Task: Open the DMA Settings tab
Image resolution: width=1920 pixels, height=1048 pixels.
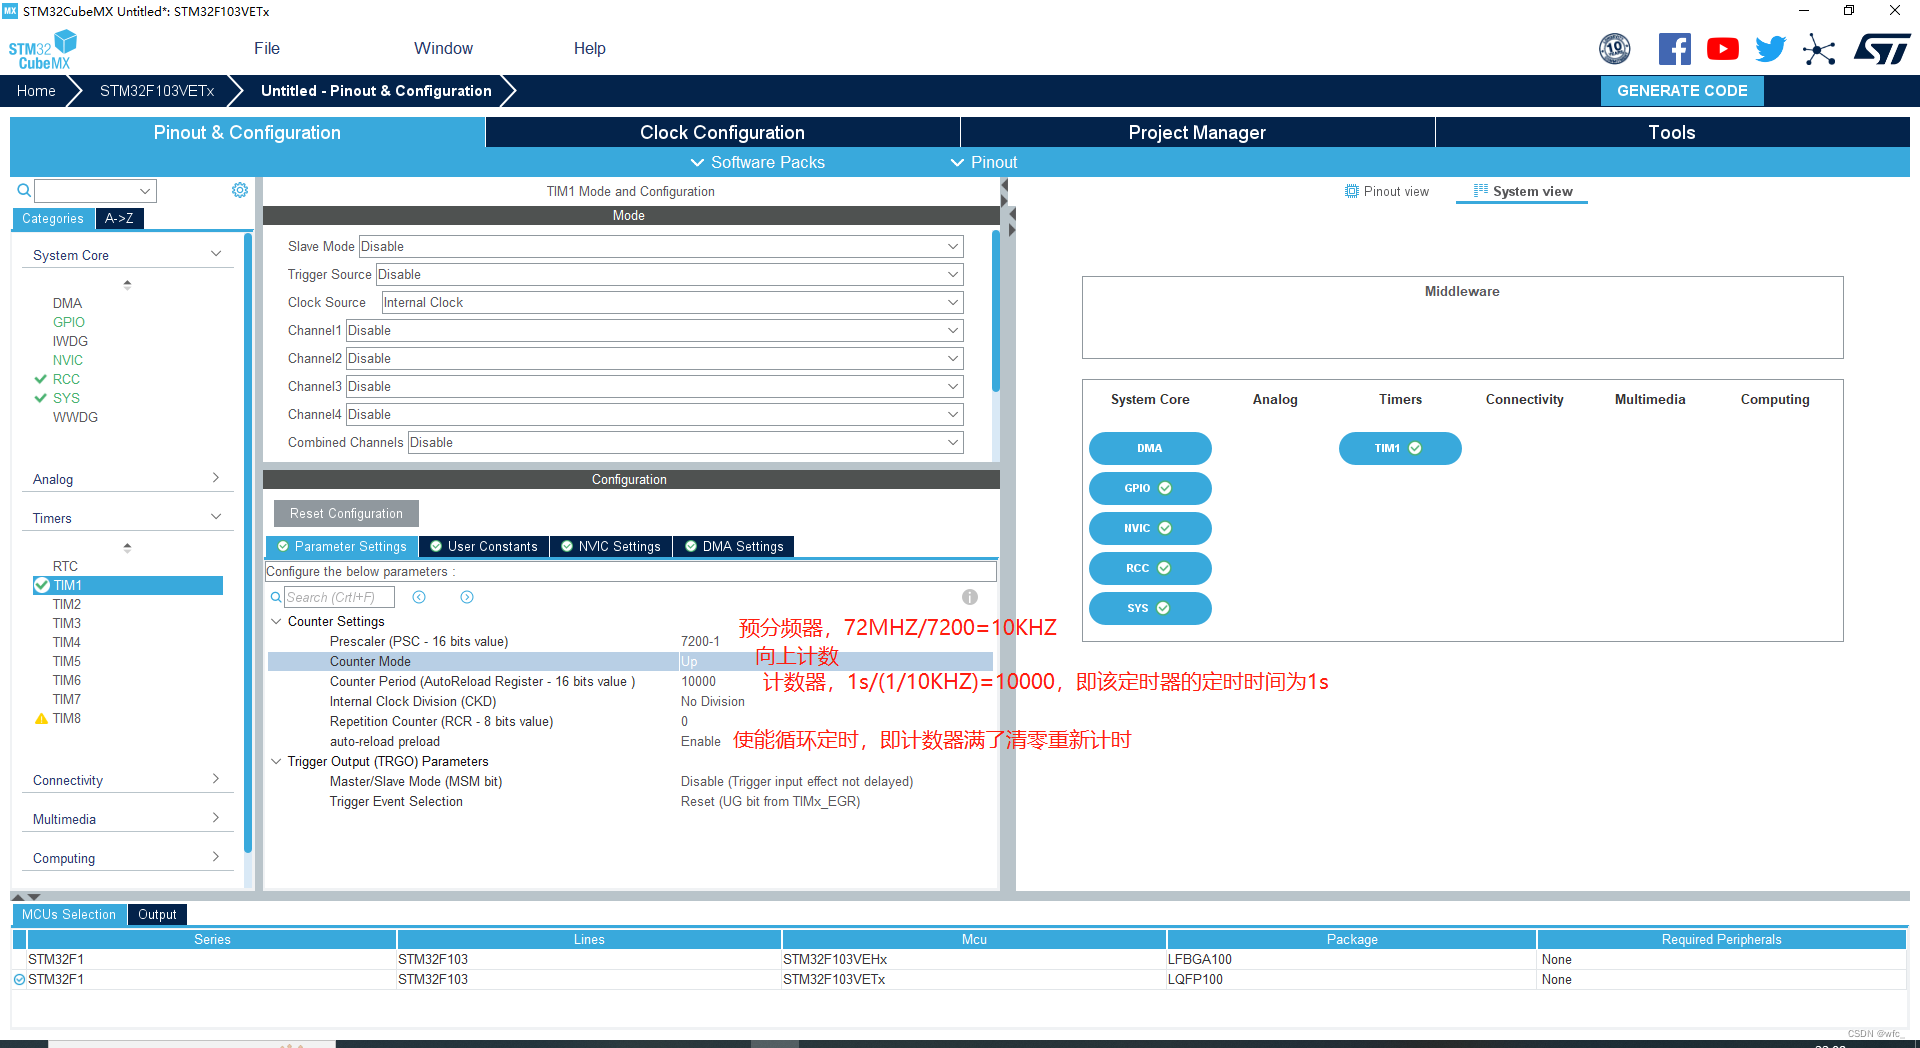Action: (734, 546)
